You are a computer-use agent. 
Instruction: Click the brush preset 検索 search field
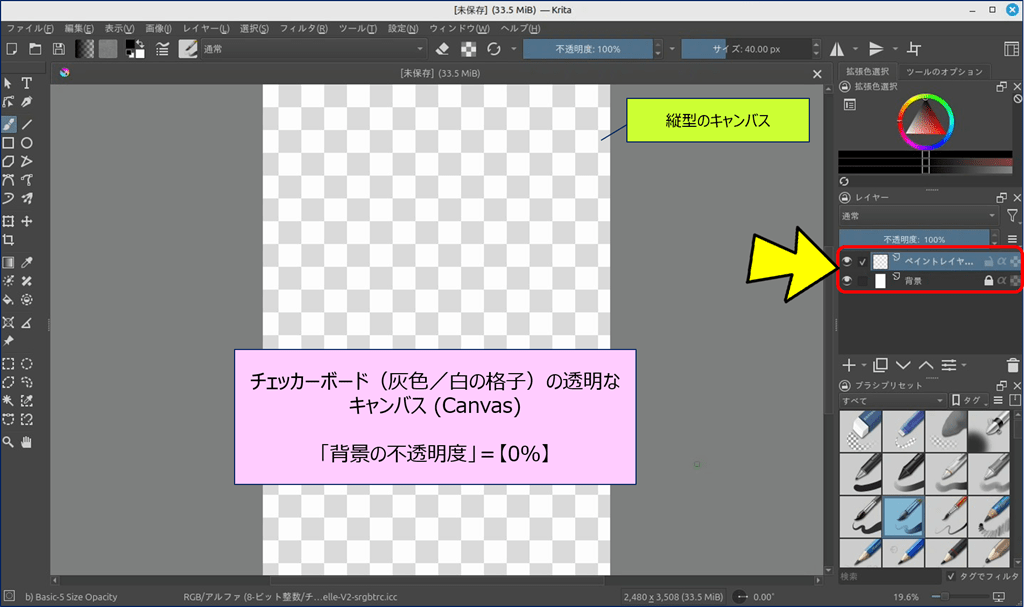pos(888,577)
